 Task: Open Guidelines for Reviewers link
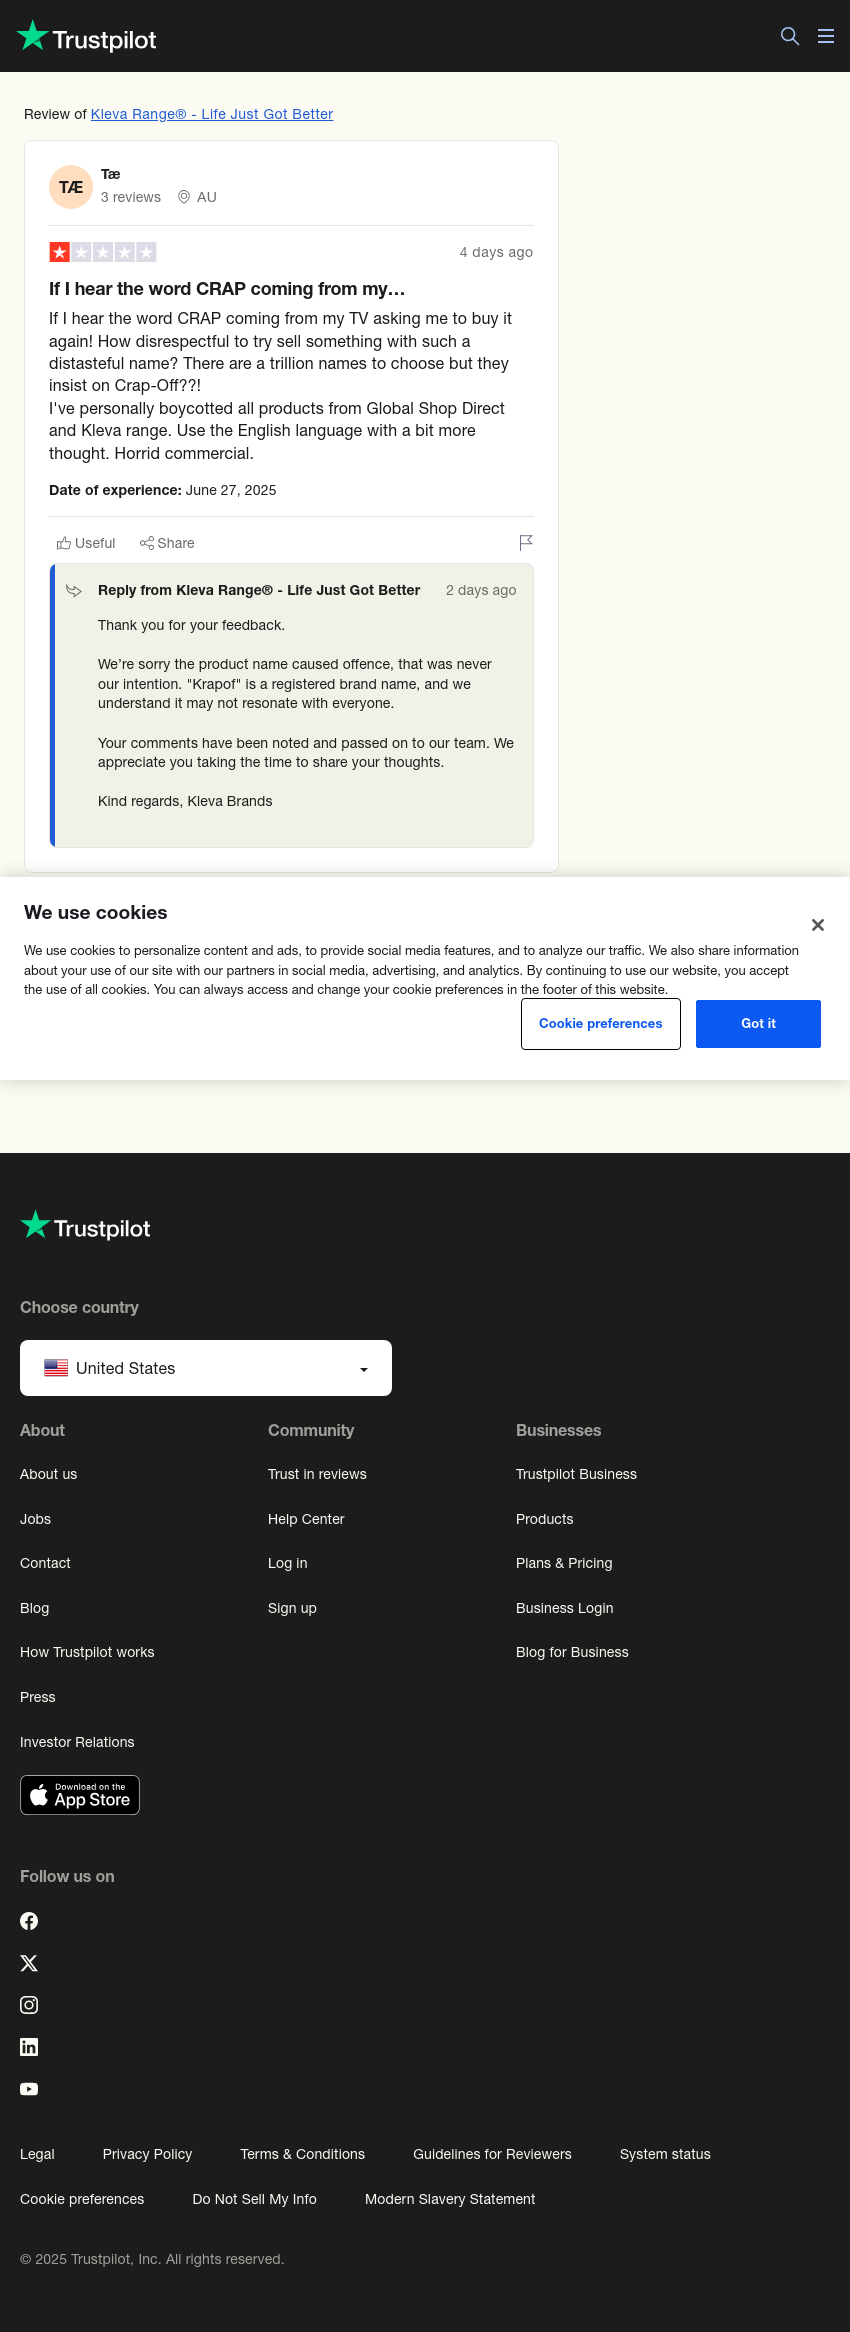(492, 2154)
